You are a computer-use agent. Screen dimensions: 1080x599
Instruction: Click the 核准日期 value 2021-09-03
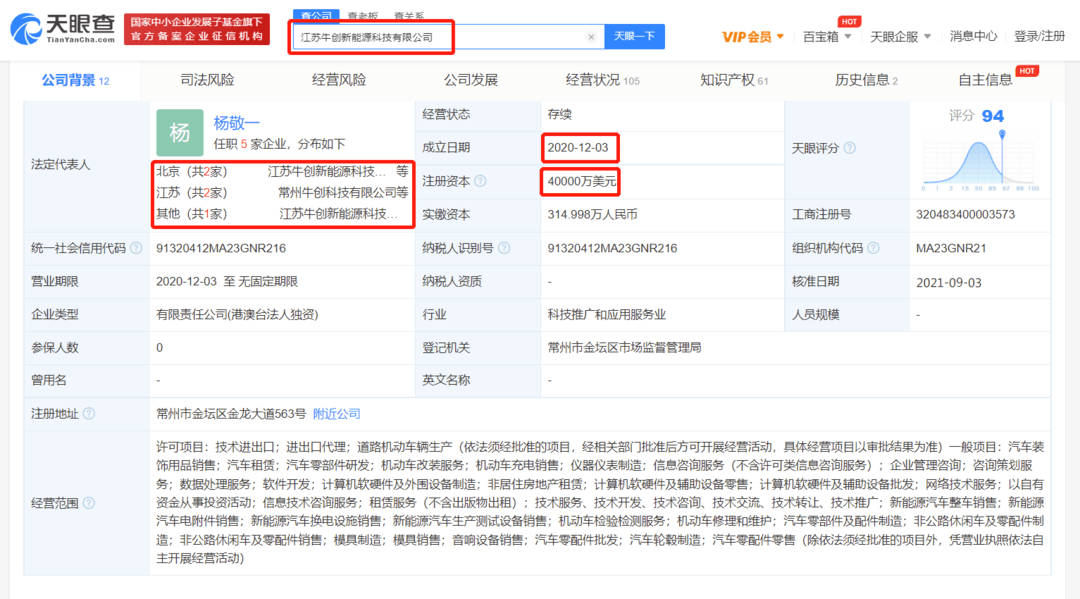[948, 282]
